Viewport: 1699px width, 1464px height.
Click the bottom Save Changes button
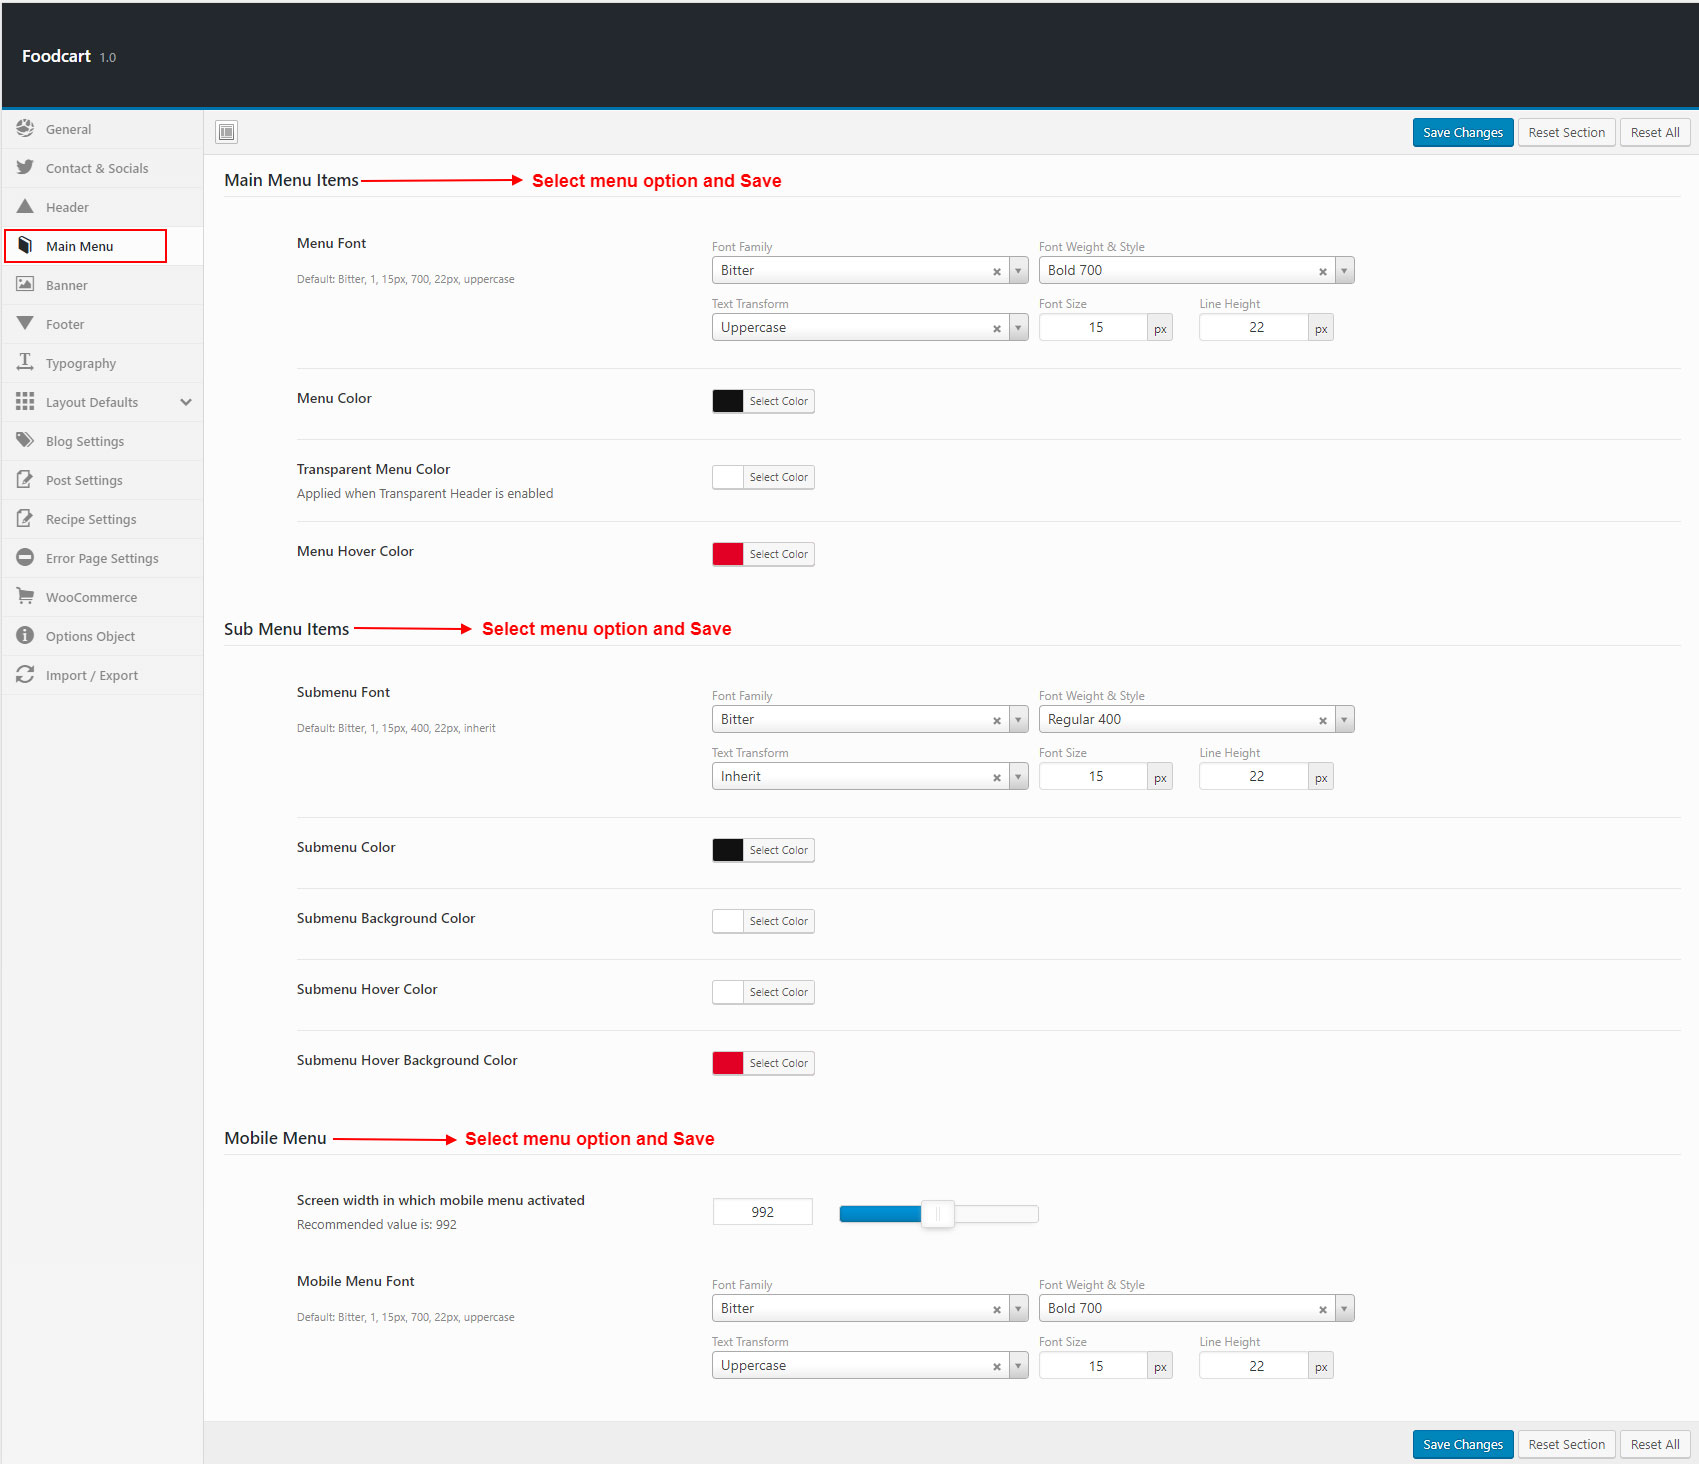pyautogui.click(x=1463, y=1444)
